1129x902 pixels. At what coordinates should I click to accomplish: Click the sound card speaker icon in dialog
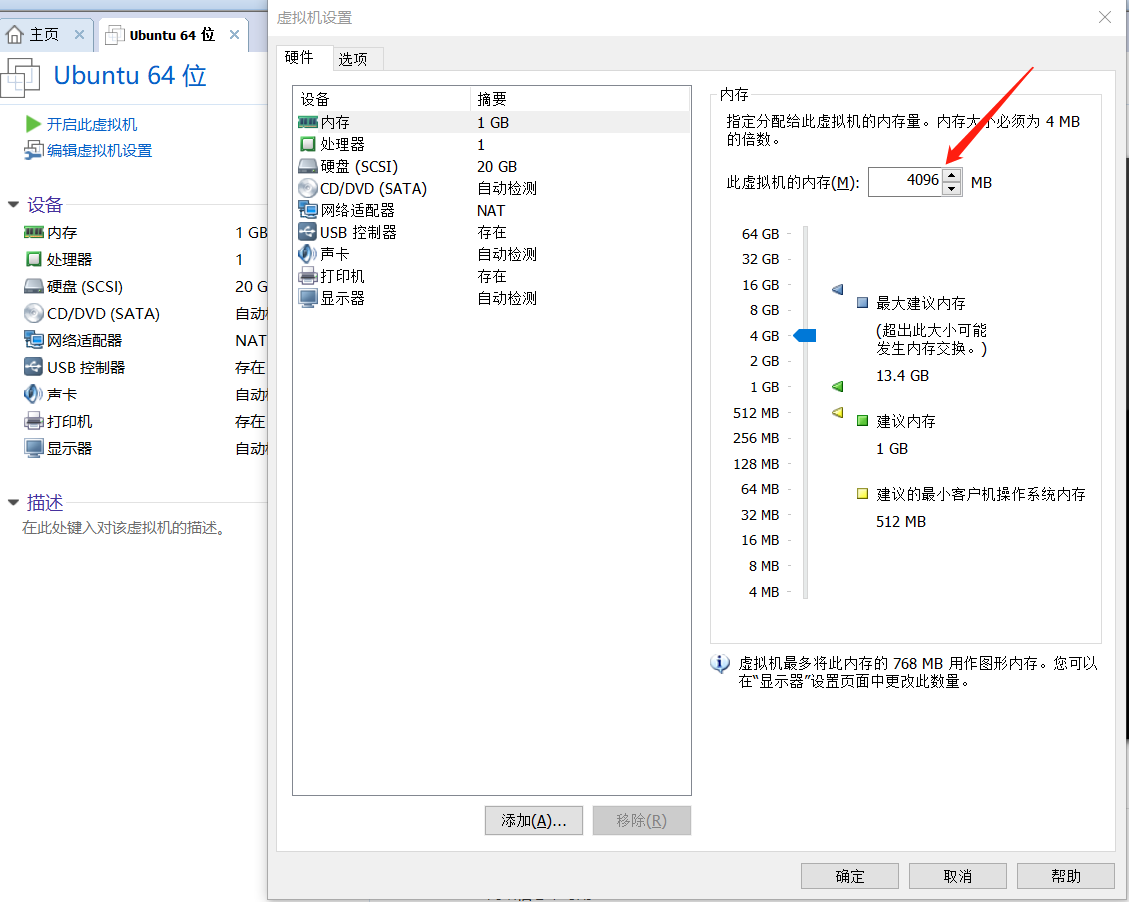click(x=307, y=253)
